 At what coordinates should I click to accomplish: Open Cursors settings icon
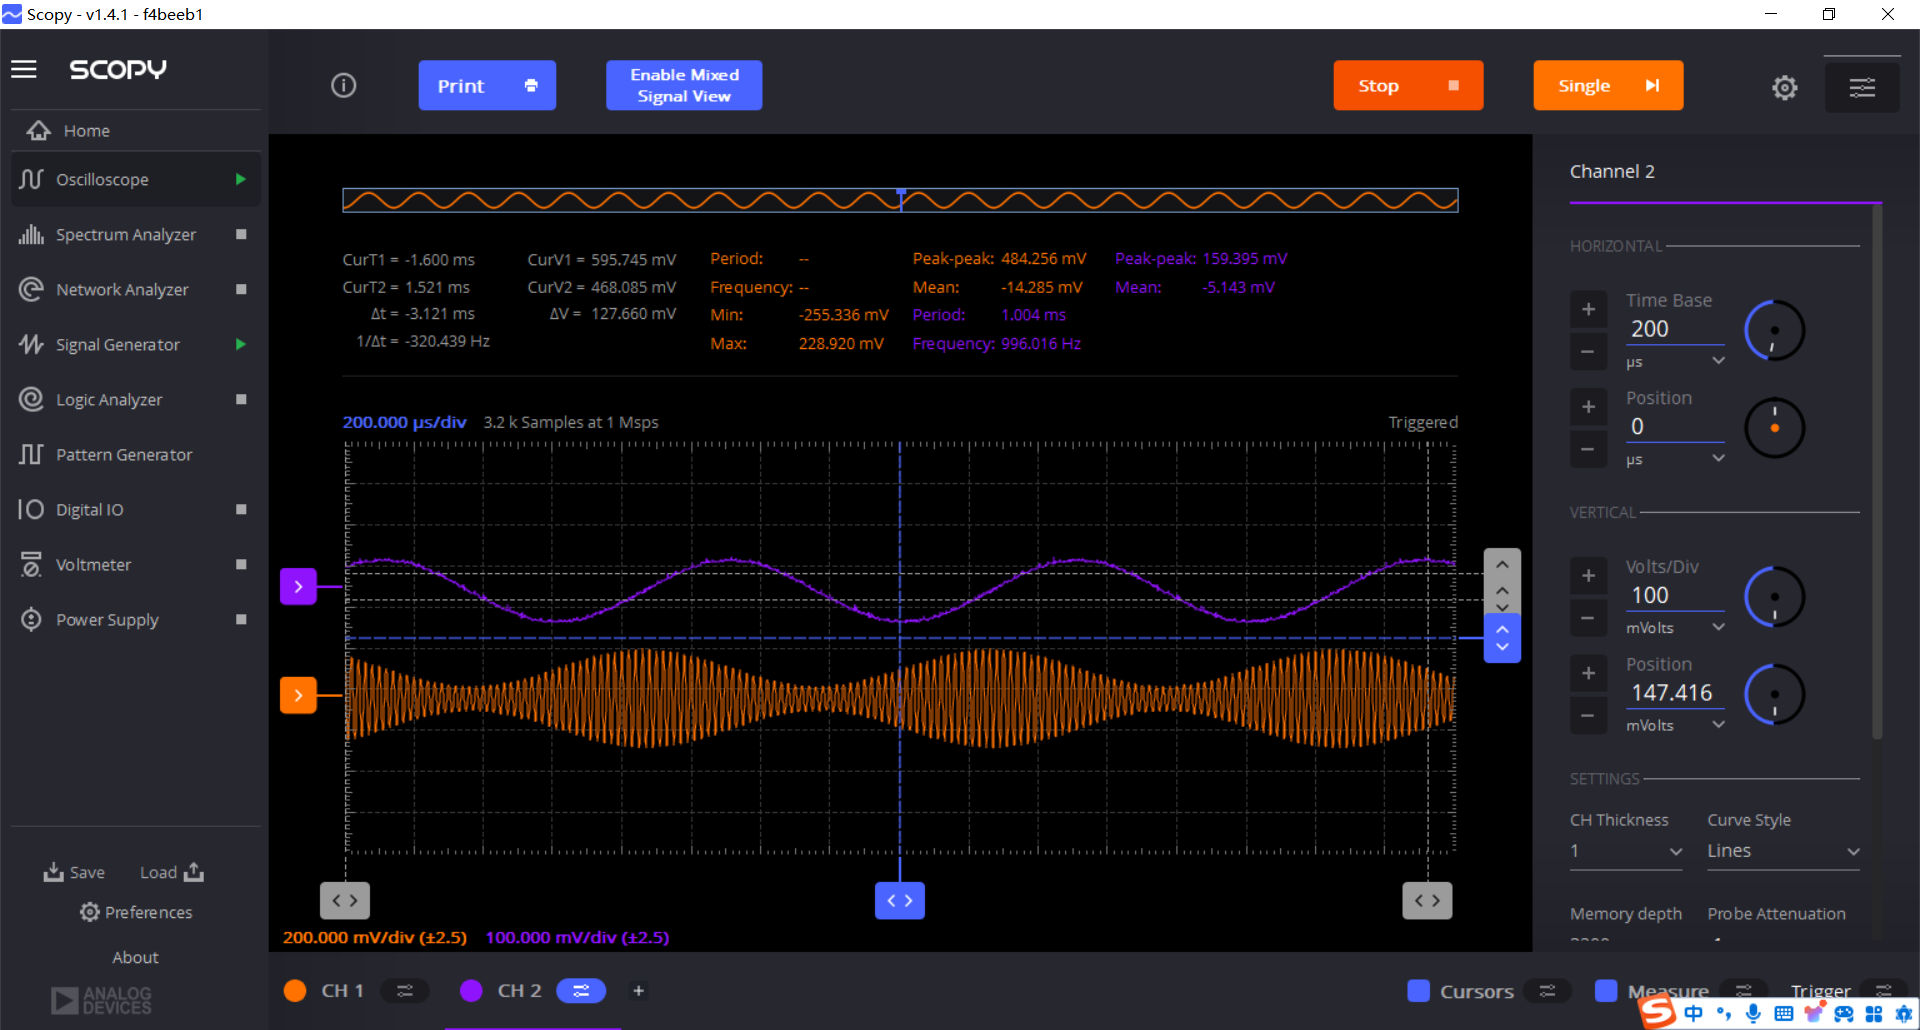click(1548, 991)
